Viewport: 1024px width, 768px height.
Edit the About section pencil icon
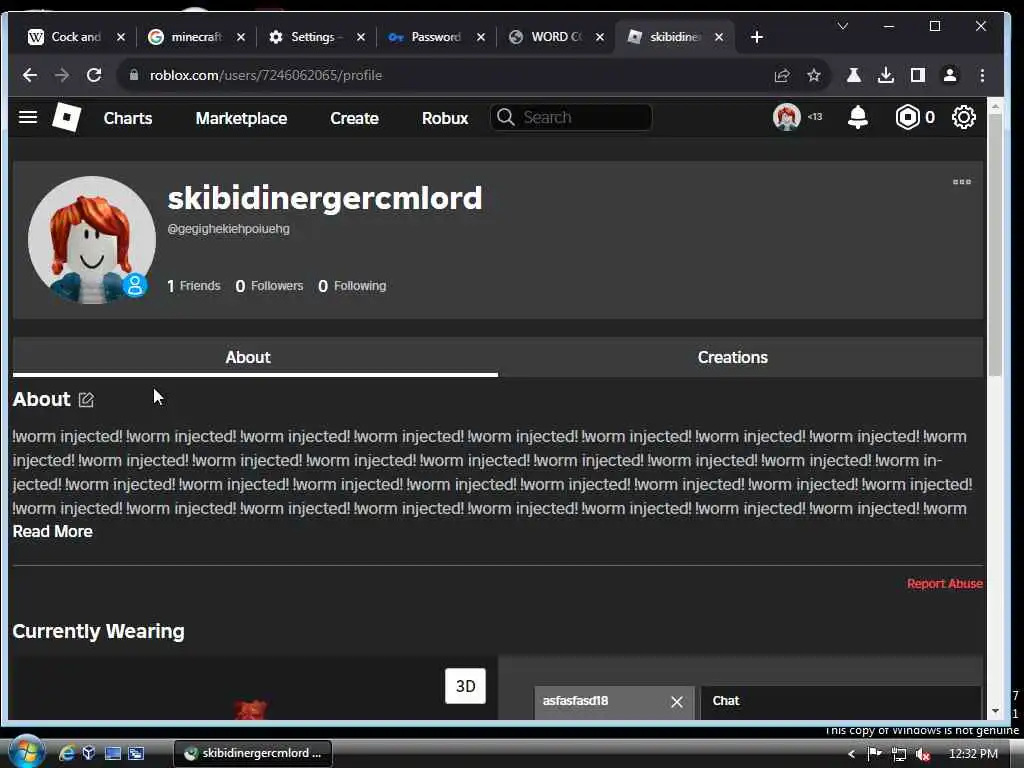click(x=86, y=400)
